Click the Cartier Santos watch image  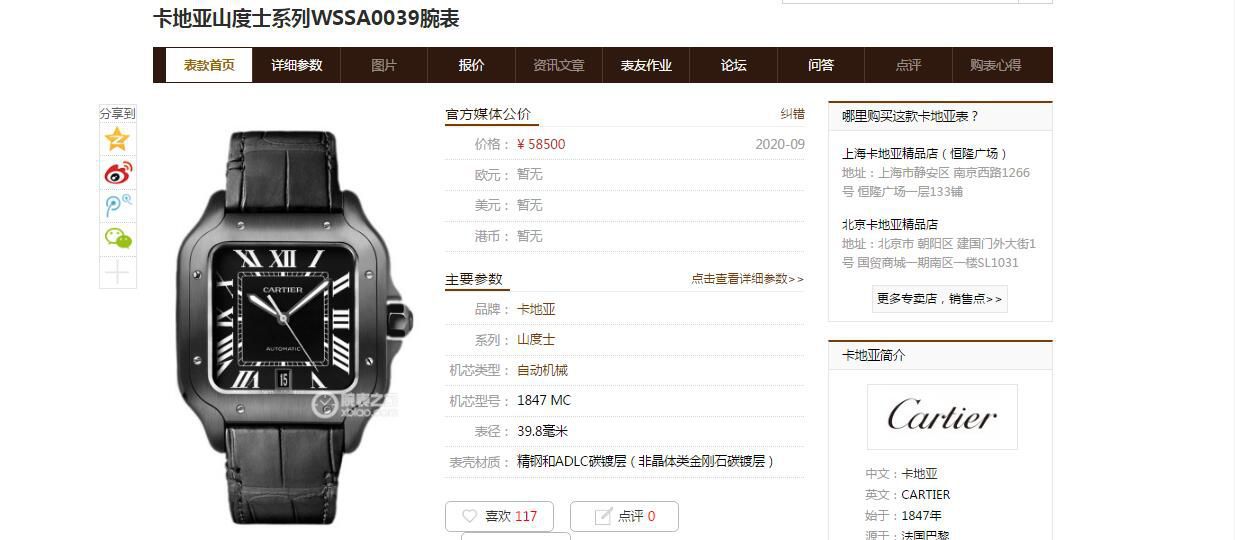295,325
